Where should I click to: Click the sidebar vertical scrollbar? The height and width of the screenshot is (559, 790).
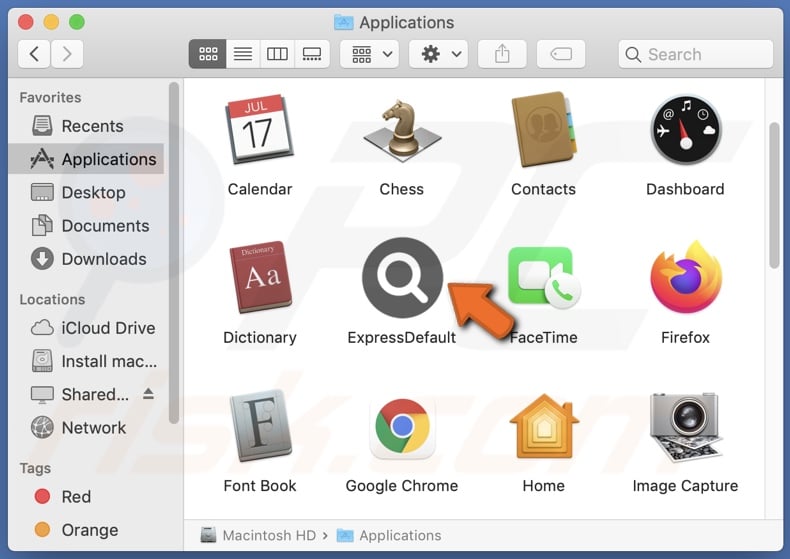[174, 253]
